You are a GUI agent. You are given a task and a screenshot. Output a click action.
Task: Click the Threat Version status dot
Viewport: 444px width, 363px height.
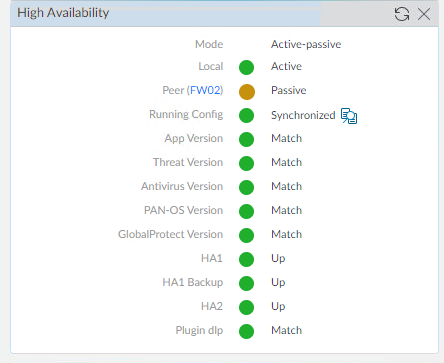click(247, 163)
